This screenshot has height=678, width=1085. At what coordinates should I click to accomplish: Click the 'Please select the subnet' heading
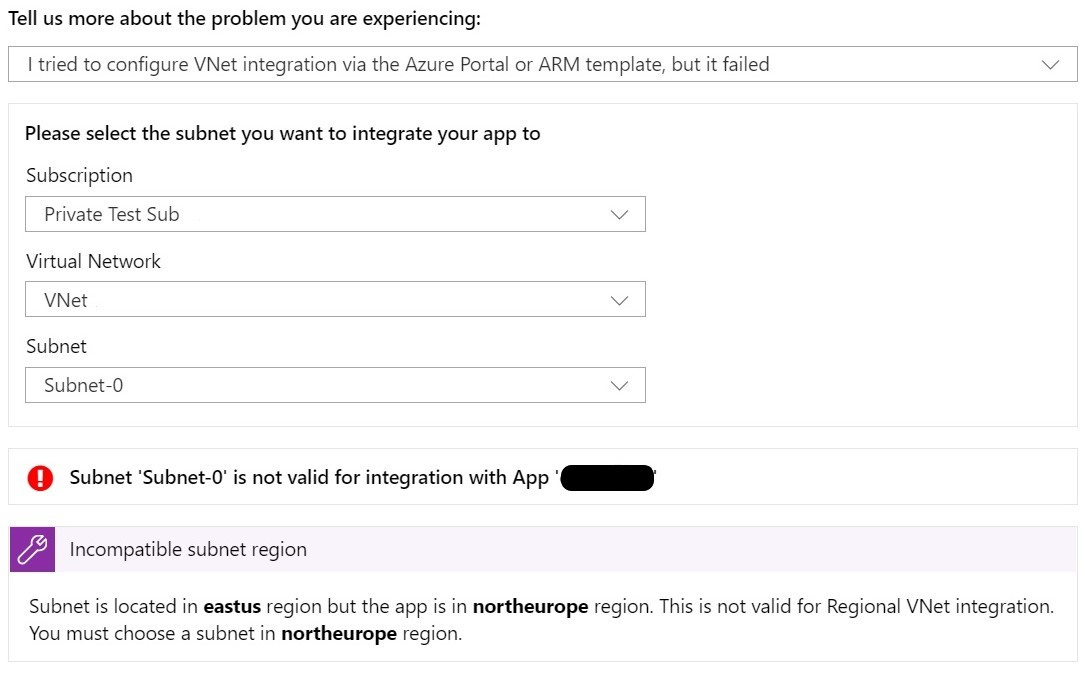click(282, 134)
